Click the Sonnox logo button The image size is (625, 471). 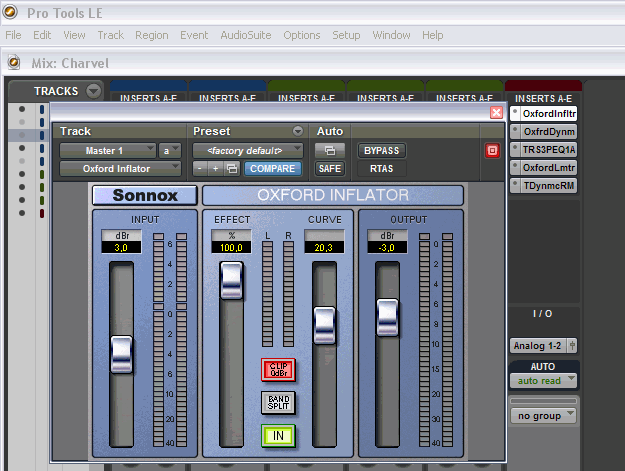coord(145,195)
